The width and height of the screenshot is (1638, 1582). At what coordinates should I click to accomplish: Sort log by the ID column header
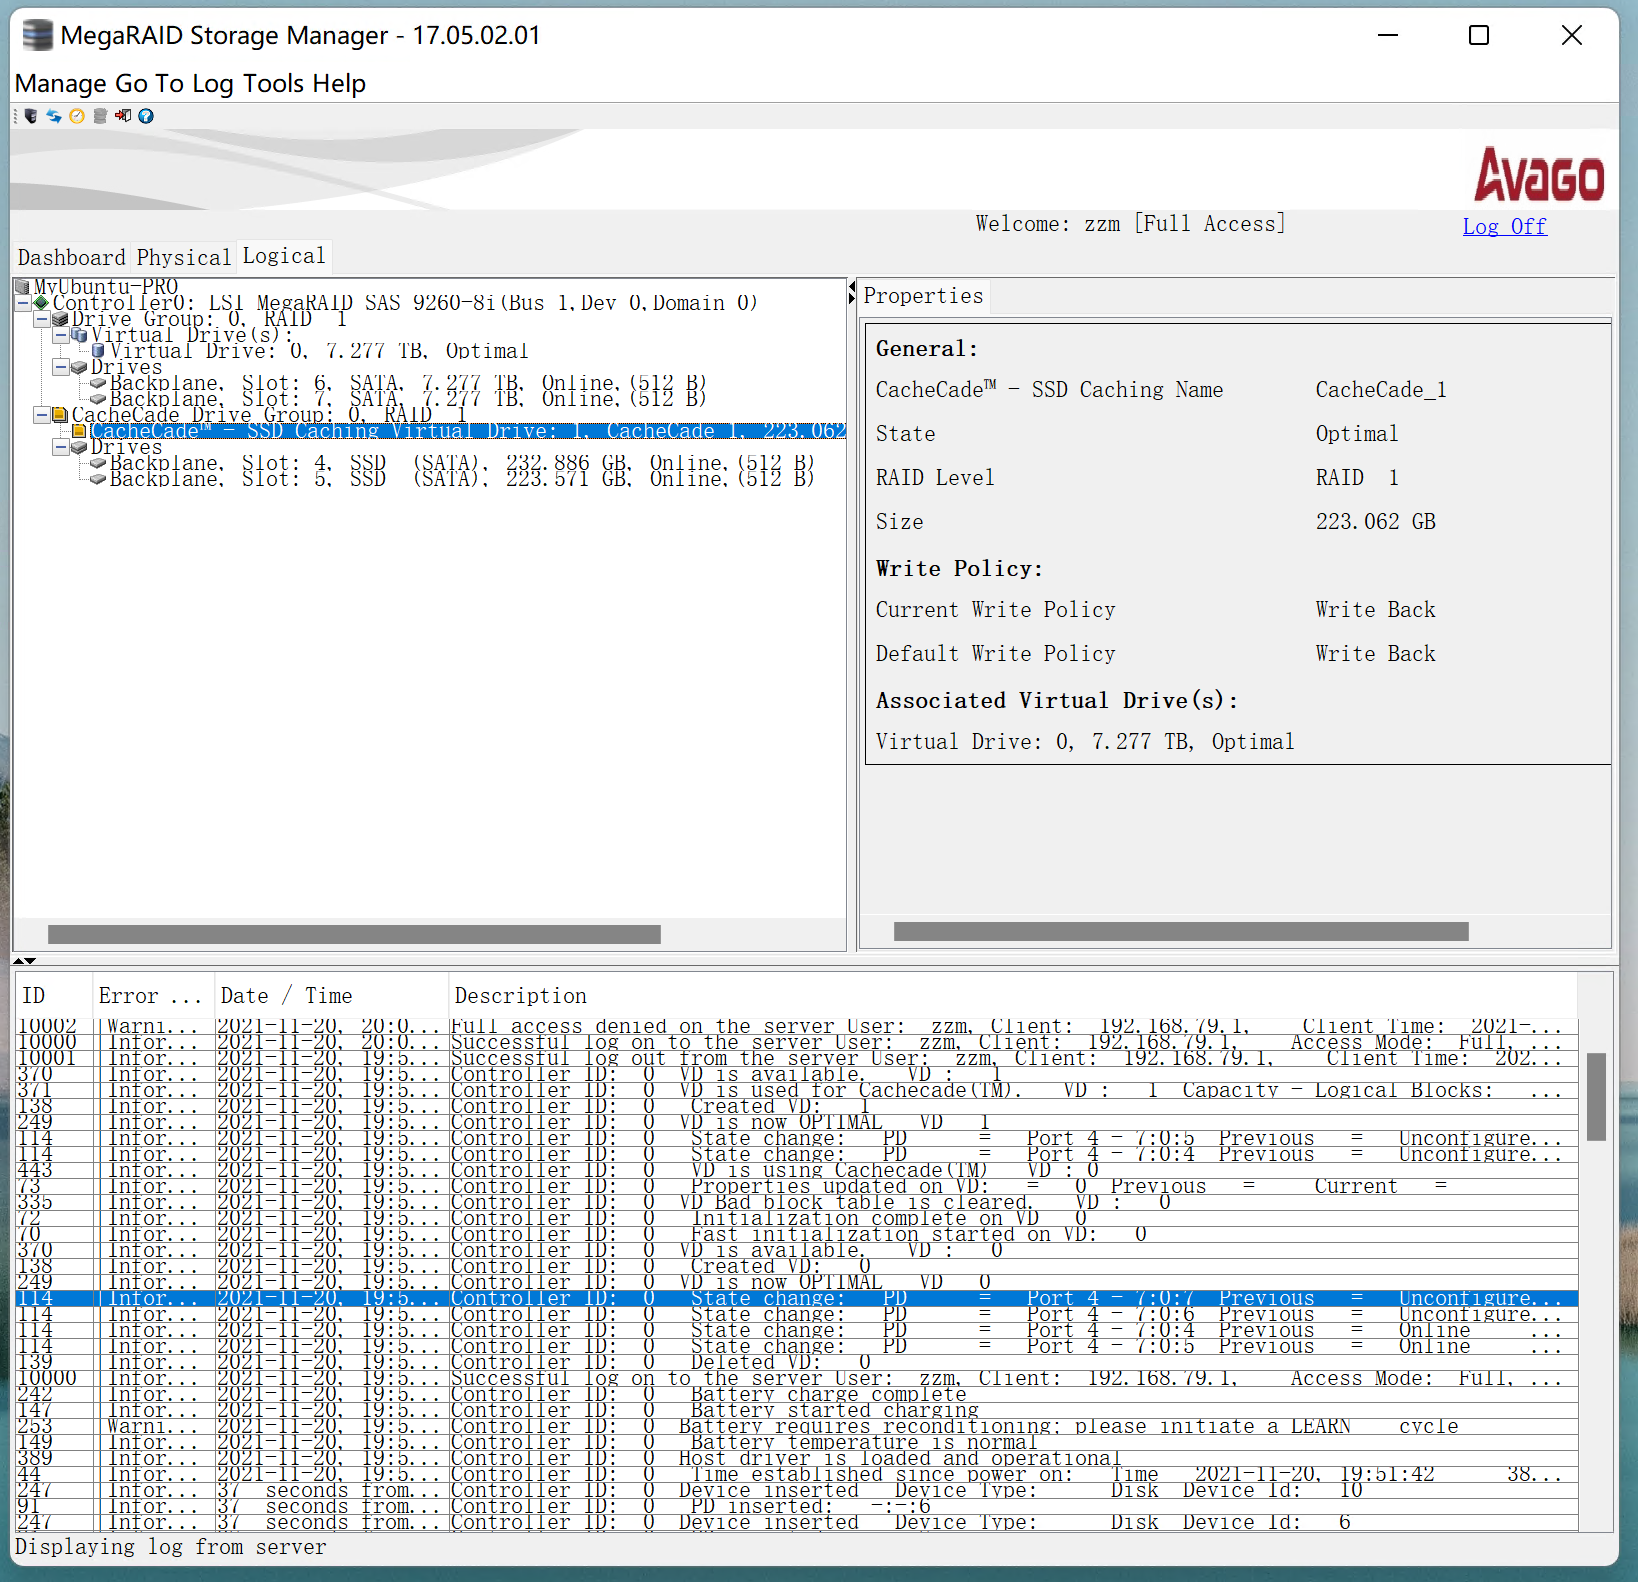coord(54,996)
